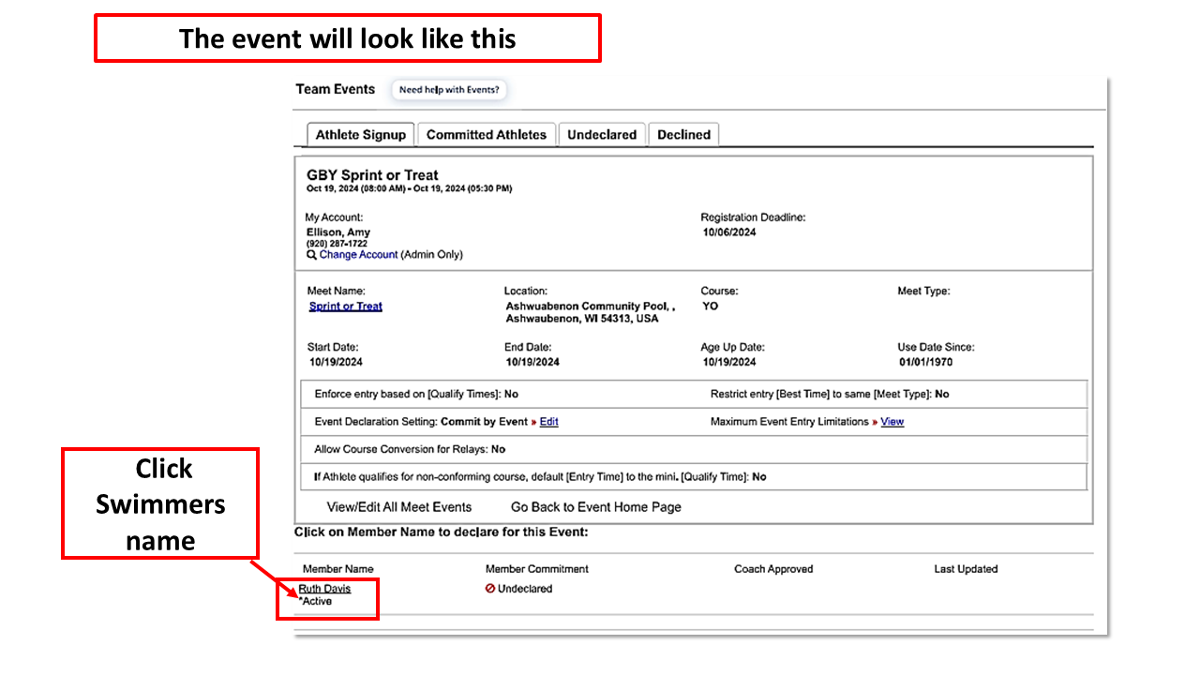This screenshot has height=675, width=1200.
Task: Go to the Declined tab
Action: click(684, 135)
